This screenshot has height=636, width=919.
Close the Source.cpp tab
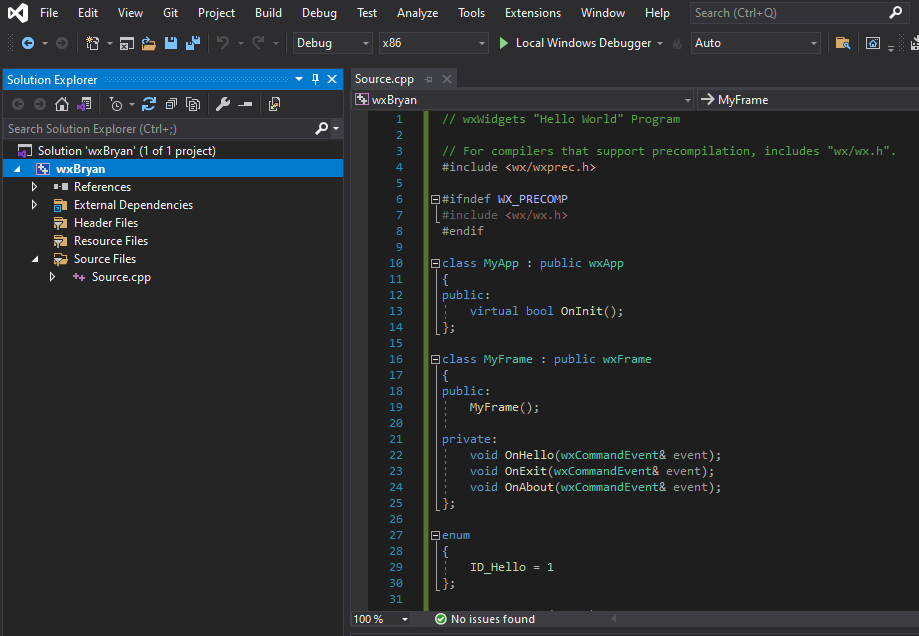tap(447, 79)
